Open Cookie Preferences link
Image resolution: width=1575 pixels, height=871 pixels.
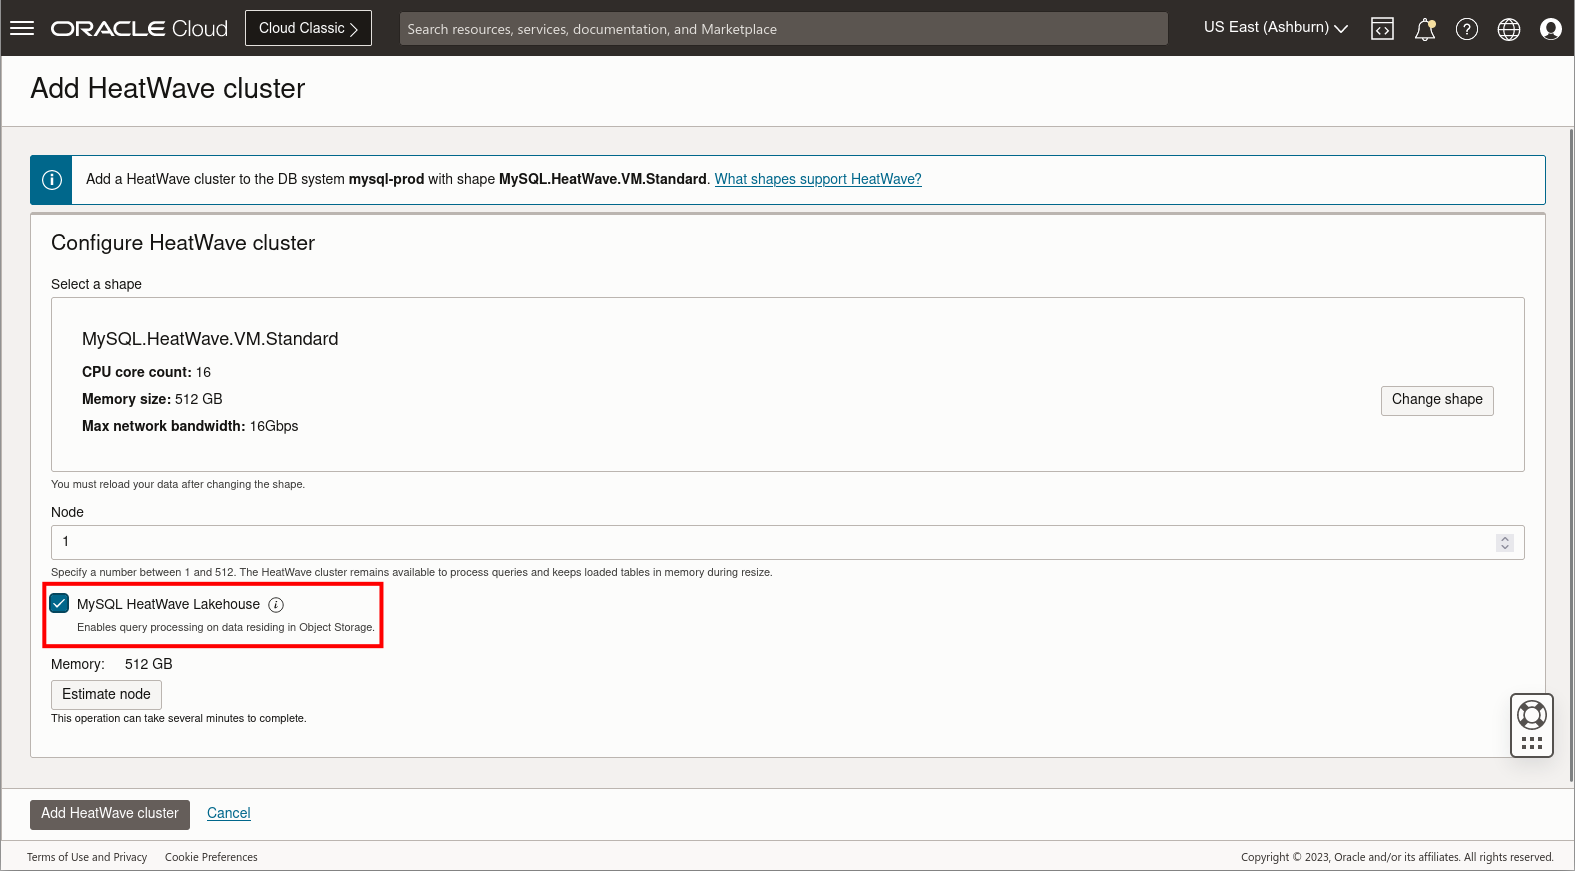coord(211,857)
